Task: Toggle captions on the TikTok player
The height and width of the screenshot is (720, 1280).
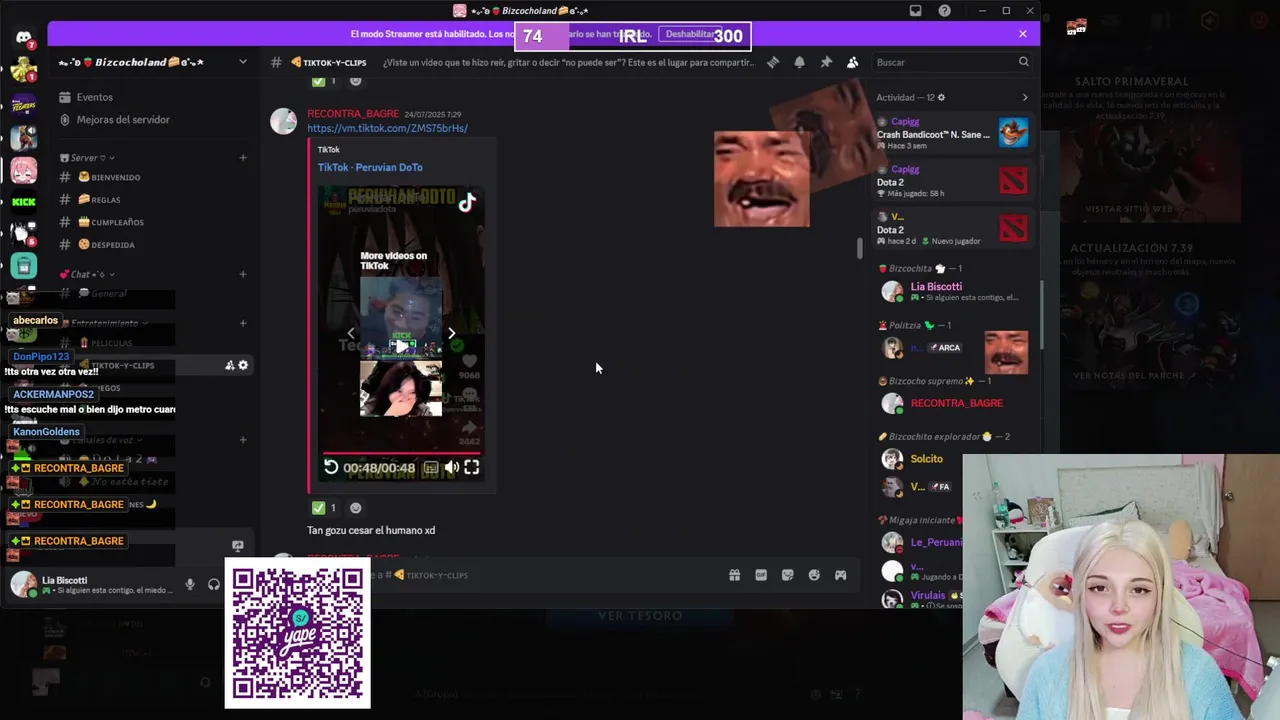Action: click(431, 467)
